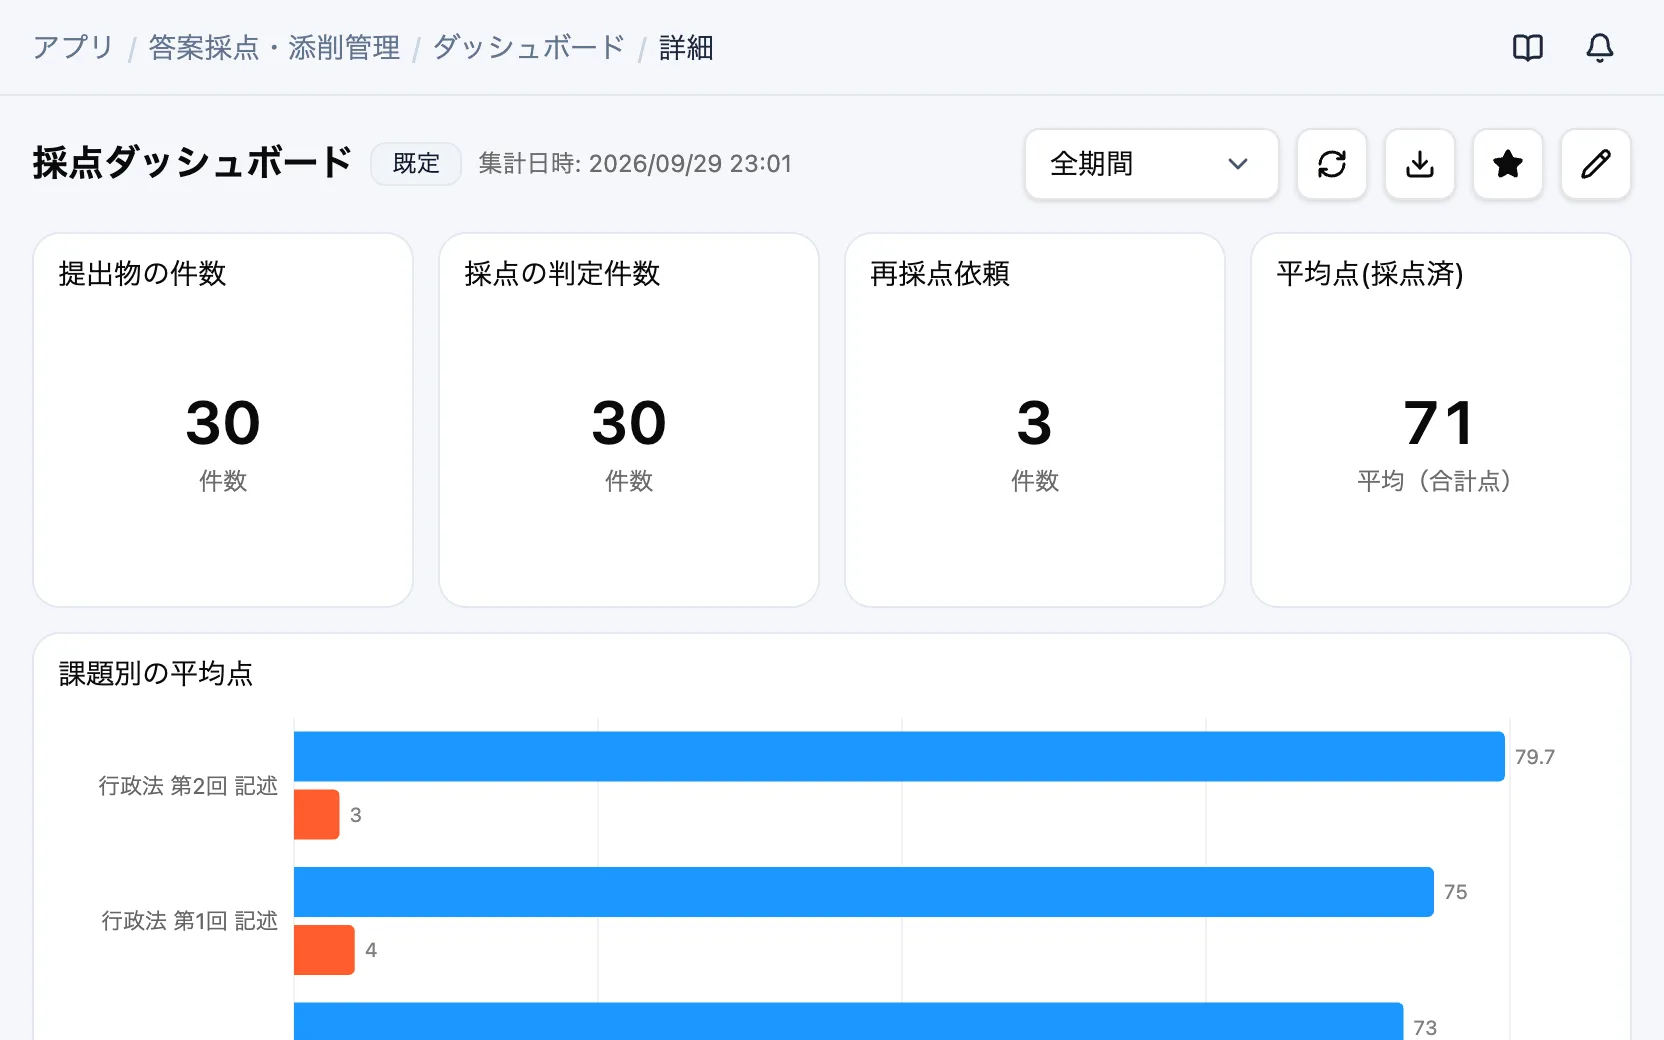
Task: Select the 再採点依頼 card
Action: click(1035, 420)
